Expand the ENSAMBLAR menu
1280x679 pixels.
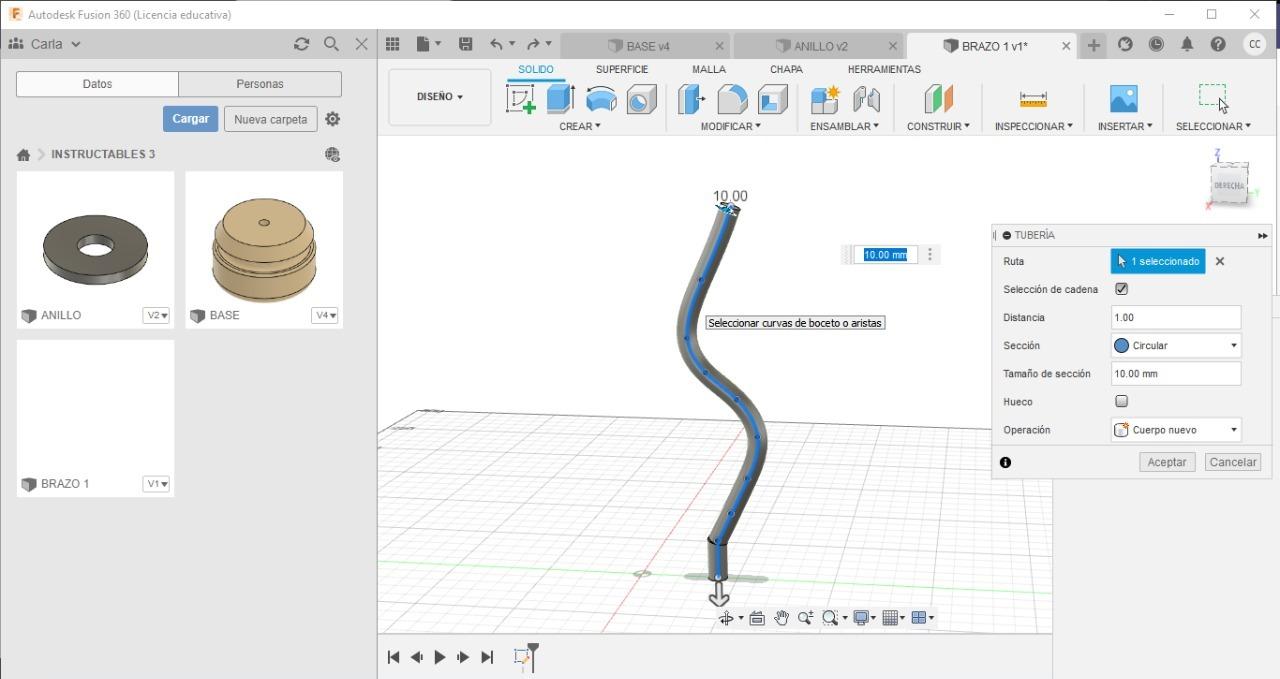point(845,126)
